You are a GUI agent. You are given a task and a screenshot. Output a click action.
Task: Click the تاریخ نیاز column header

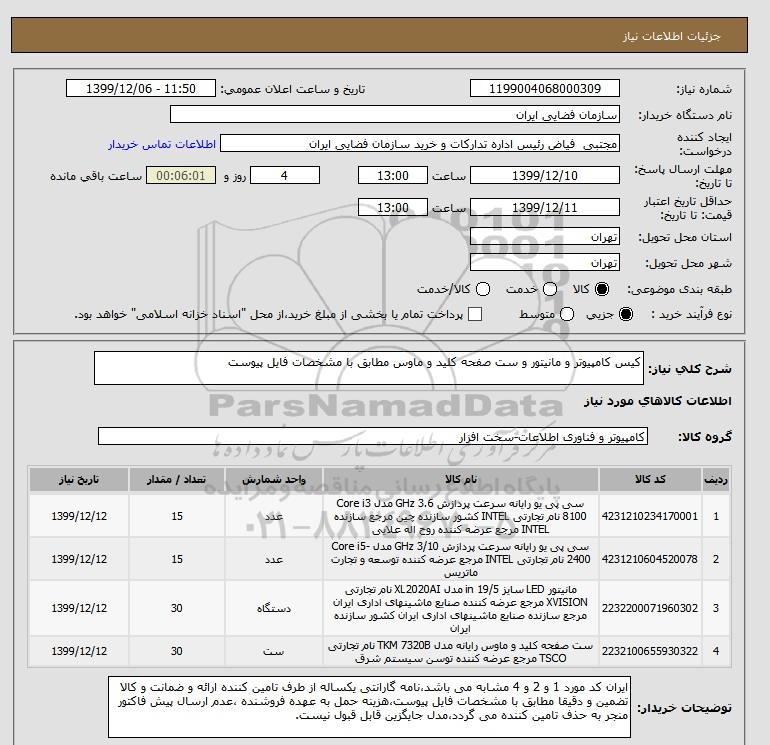coord(79,480)
